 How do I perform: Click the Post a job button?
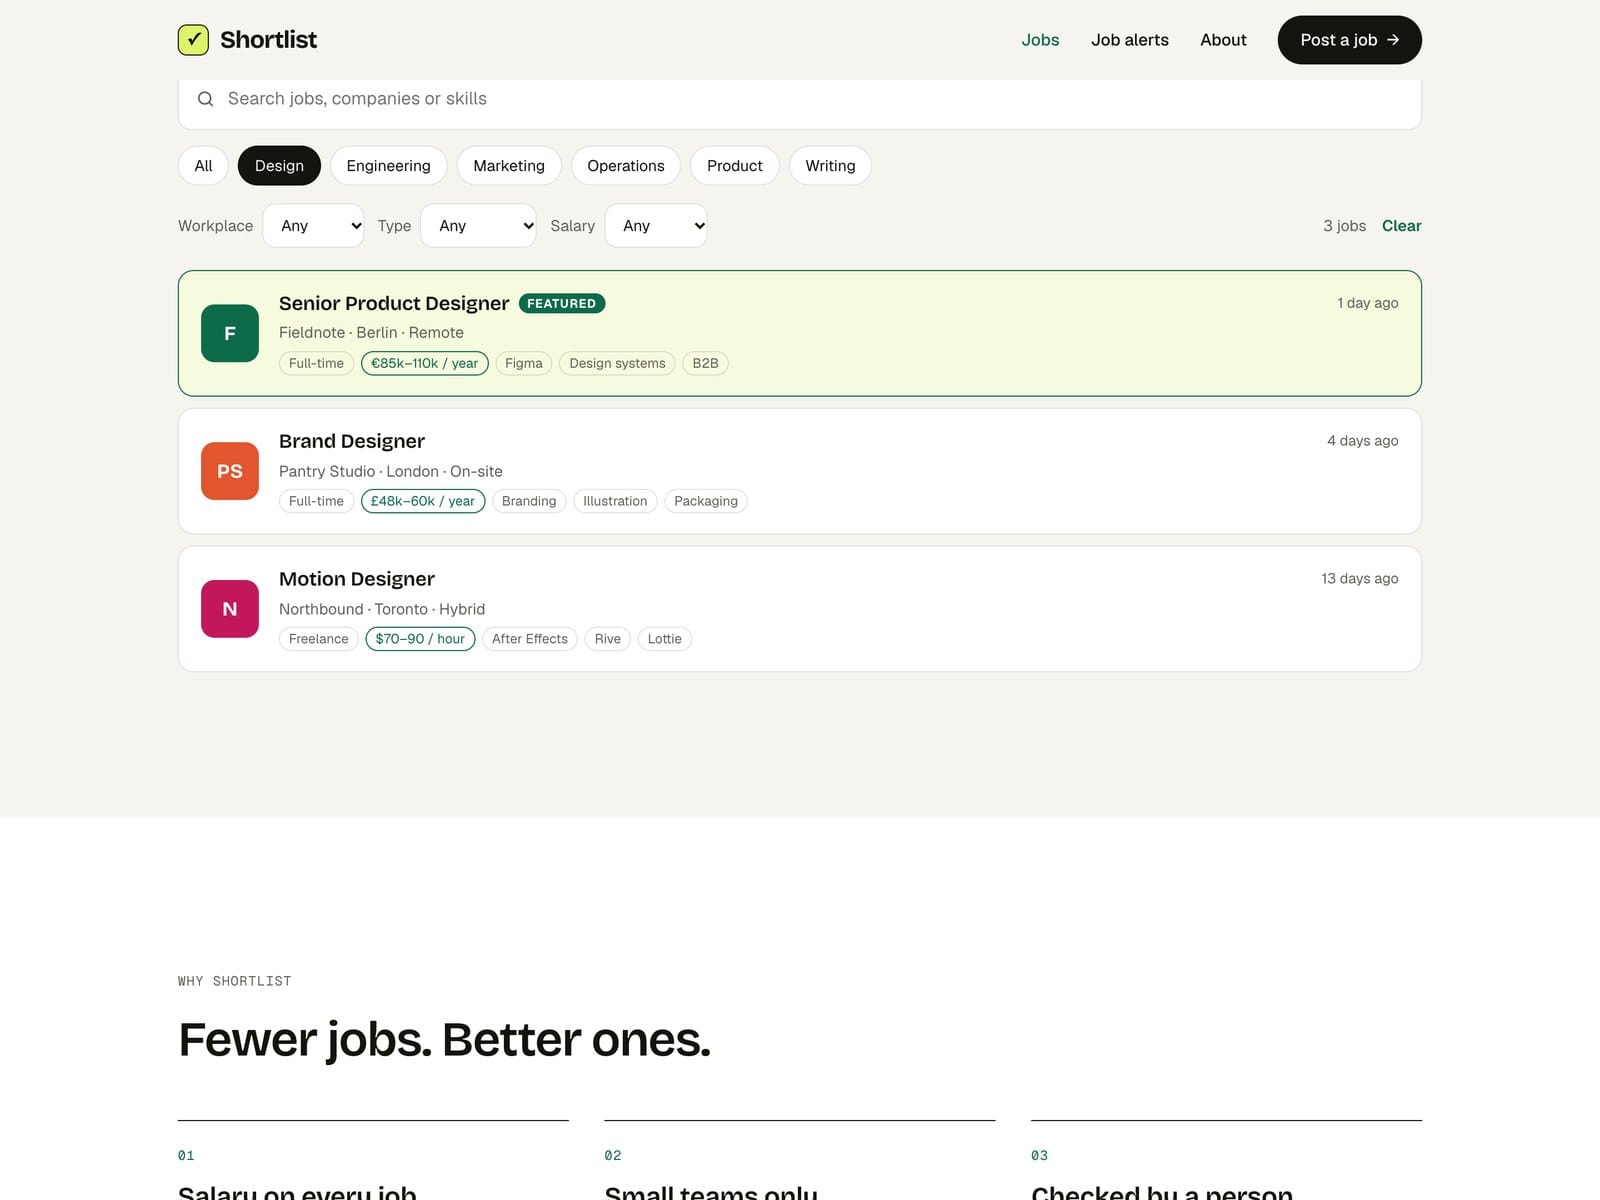click(x=1349, y=40)
